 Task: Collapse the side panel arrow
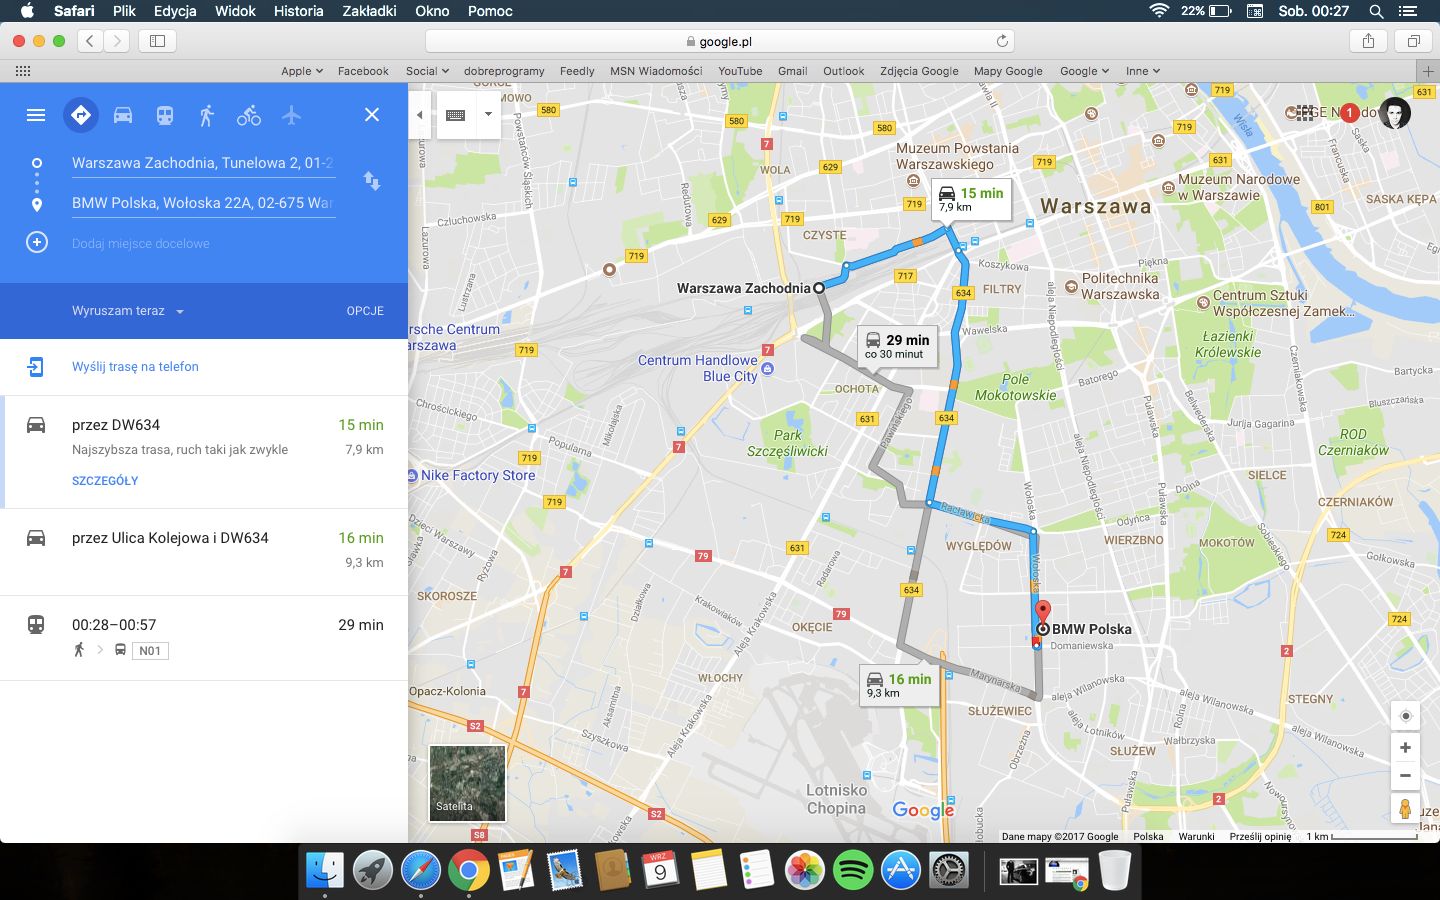pos(420,115)
